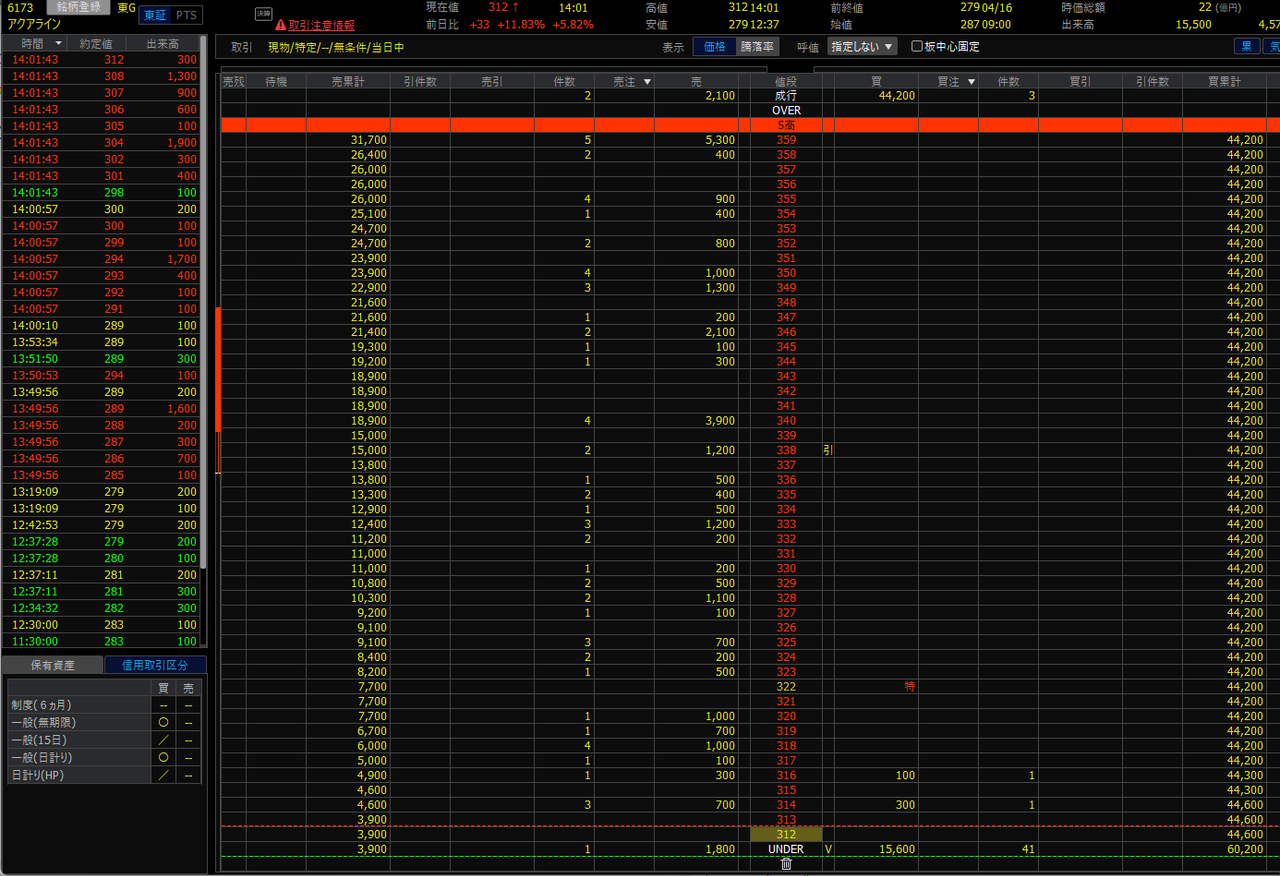Switch market to PTS
1280x876 pixels.
(186, 15)
